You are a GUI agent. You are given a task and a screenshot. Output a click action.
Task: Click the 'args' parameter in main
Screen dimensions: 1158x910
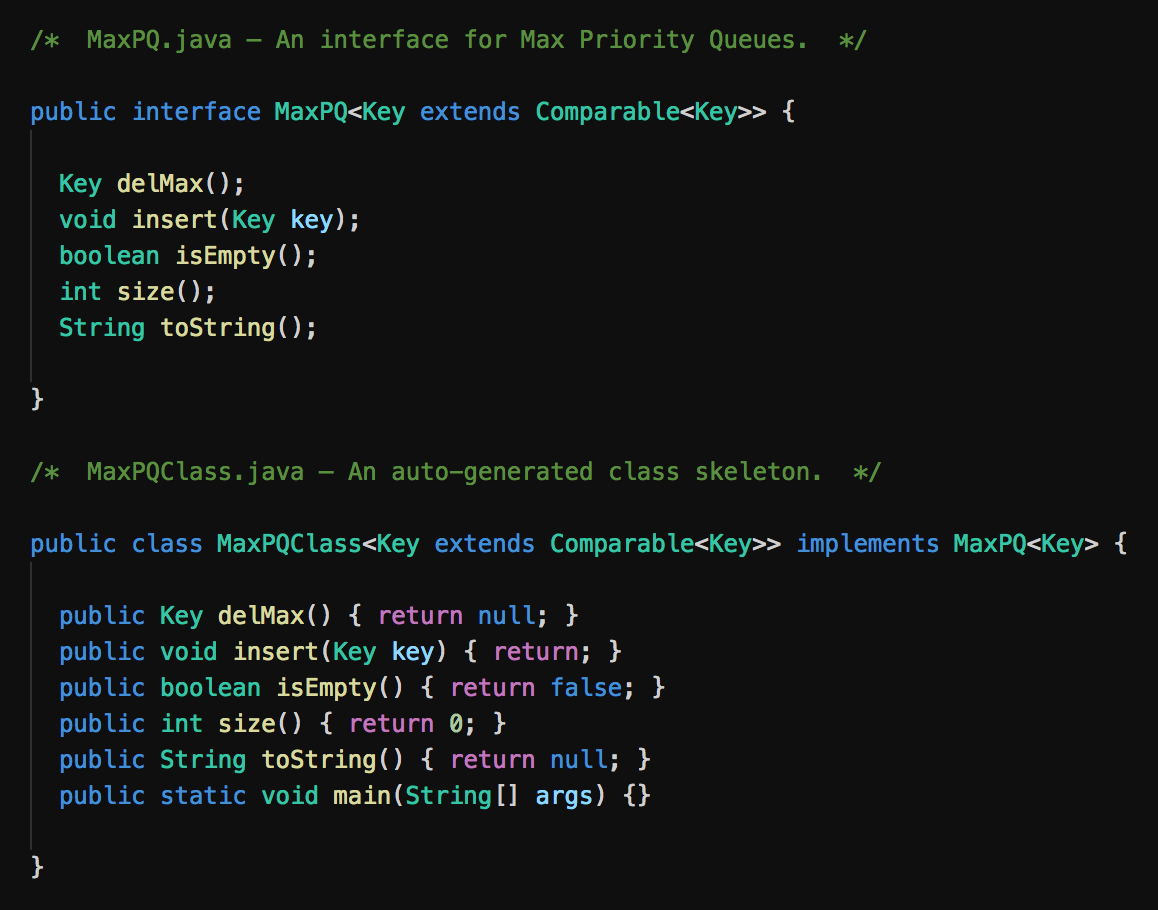click(564, 796)
